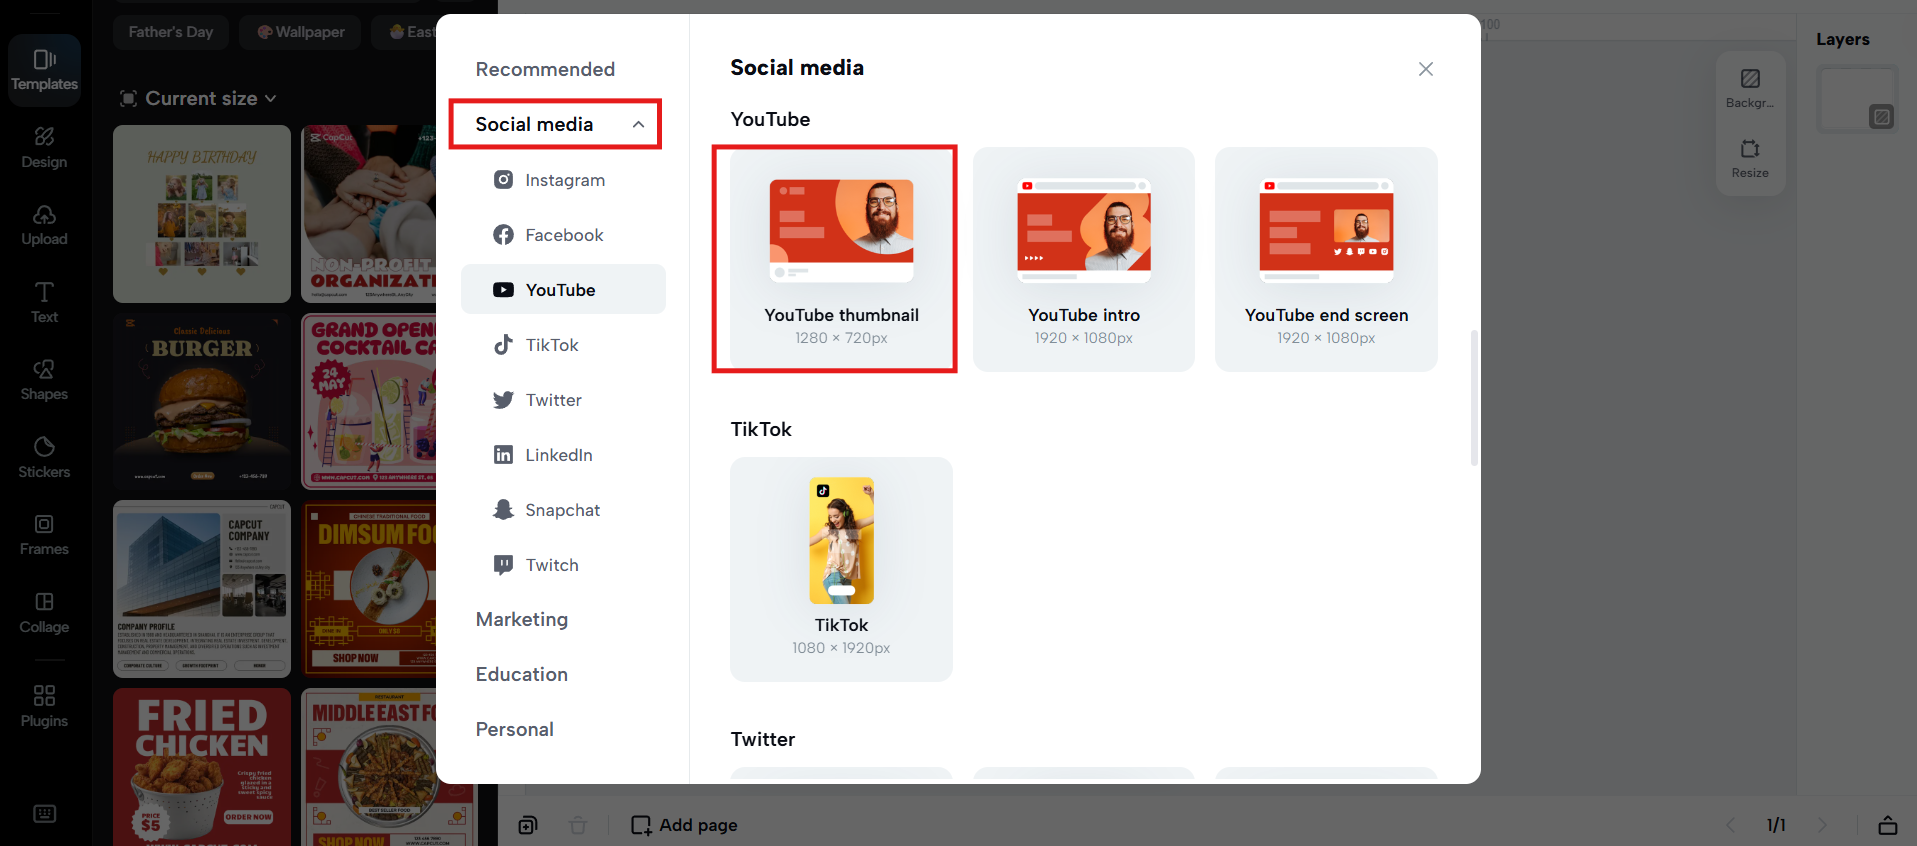Go to the previous page arrow
Image resolution: width=1917 pixels, height=846 pixels.
pyautogui.click(x=1731, y=825)
